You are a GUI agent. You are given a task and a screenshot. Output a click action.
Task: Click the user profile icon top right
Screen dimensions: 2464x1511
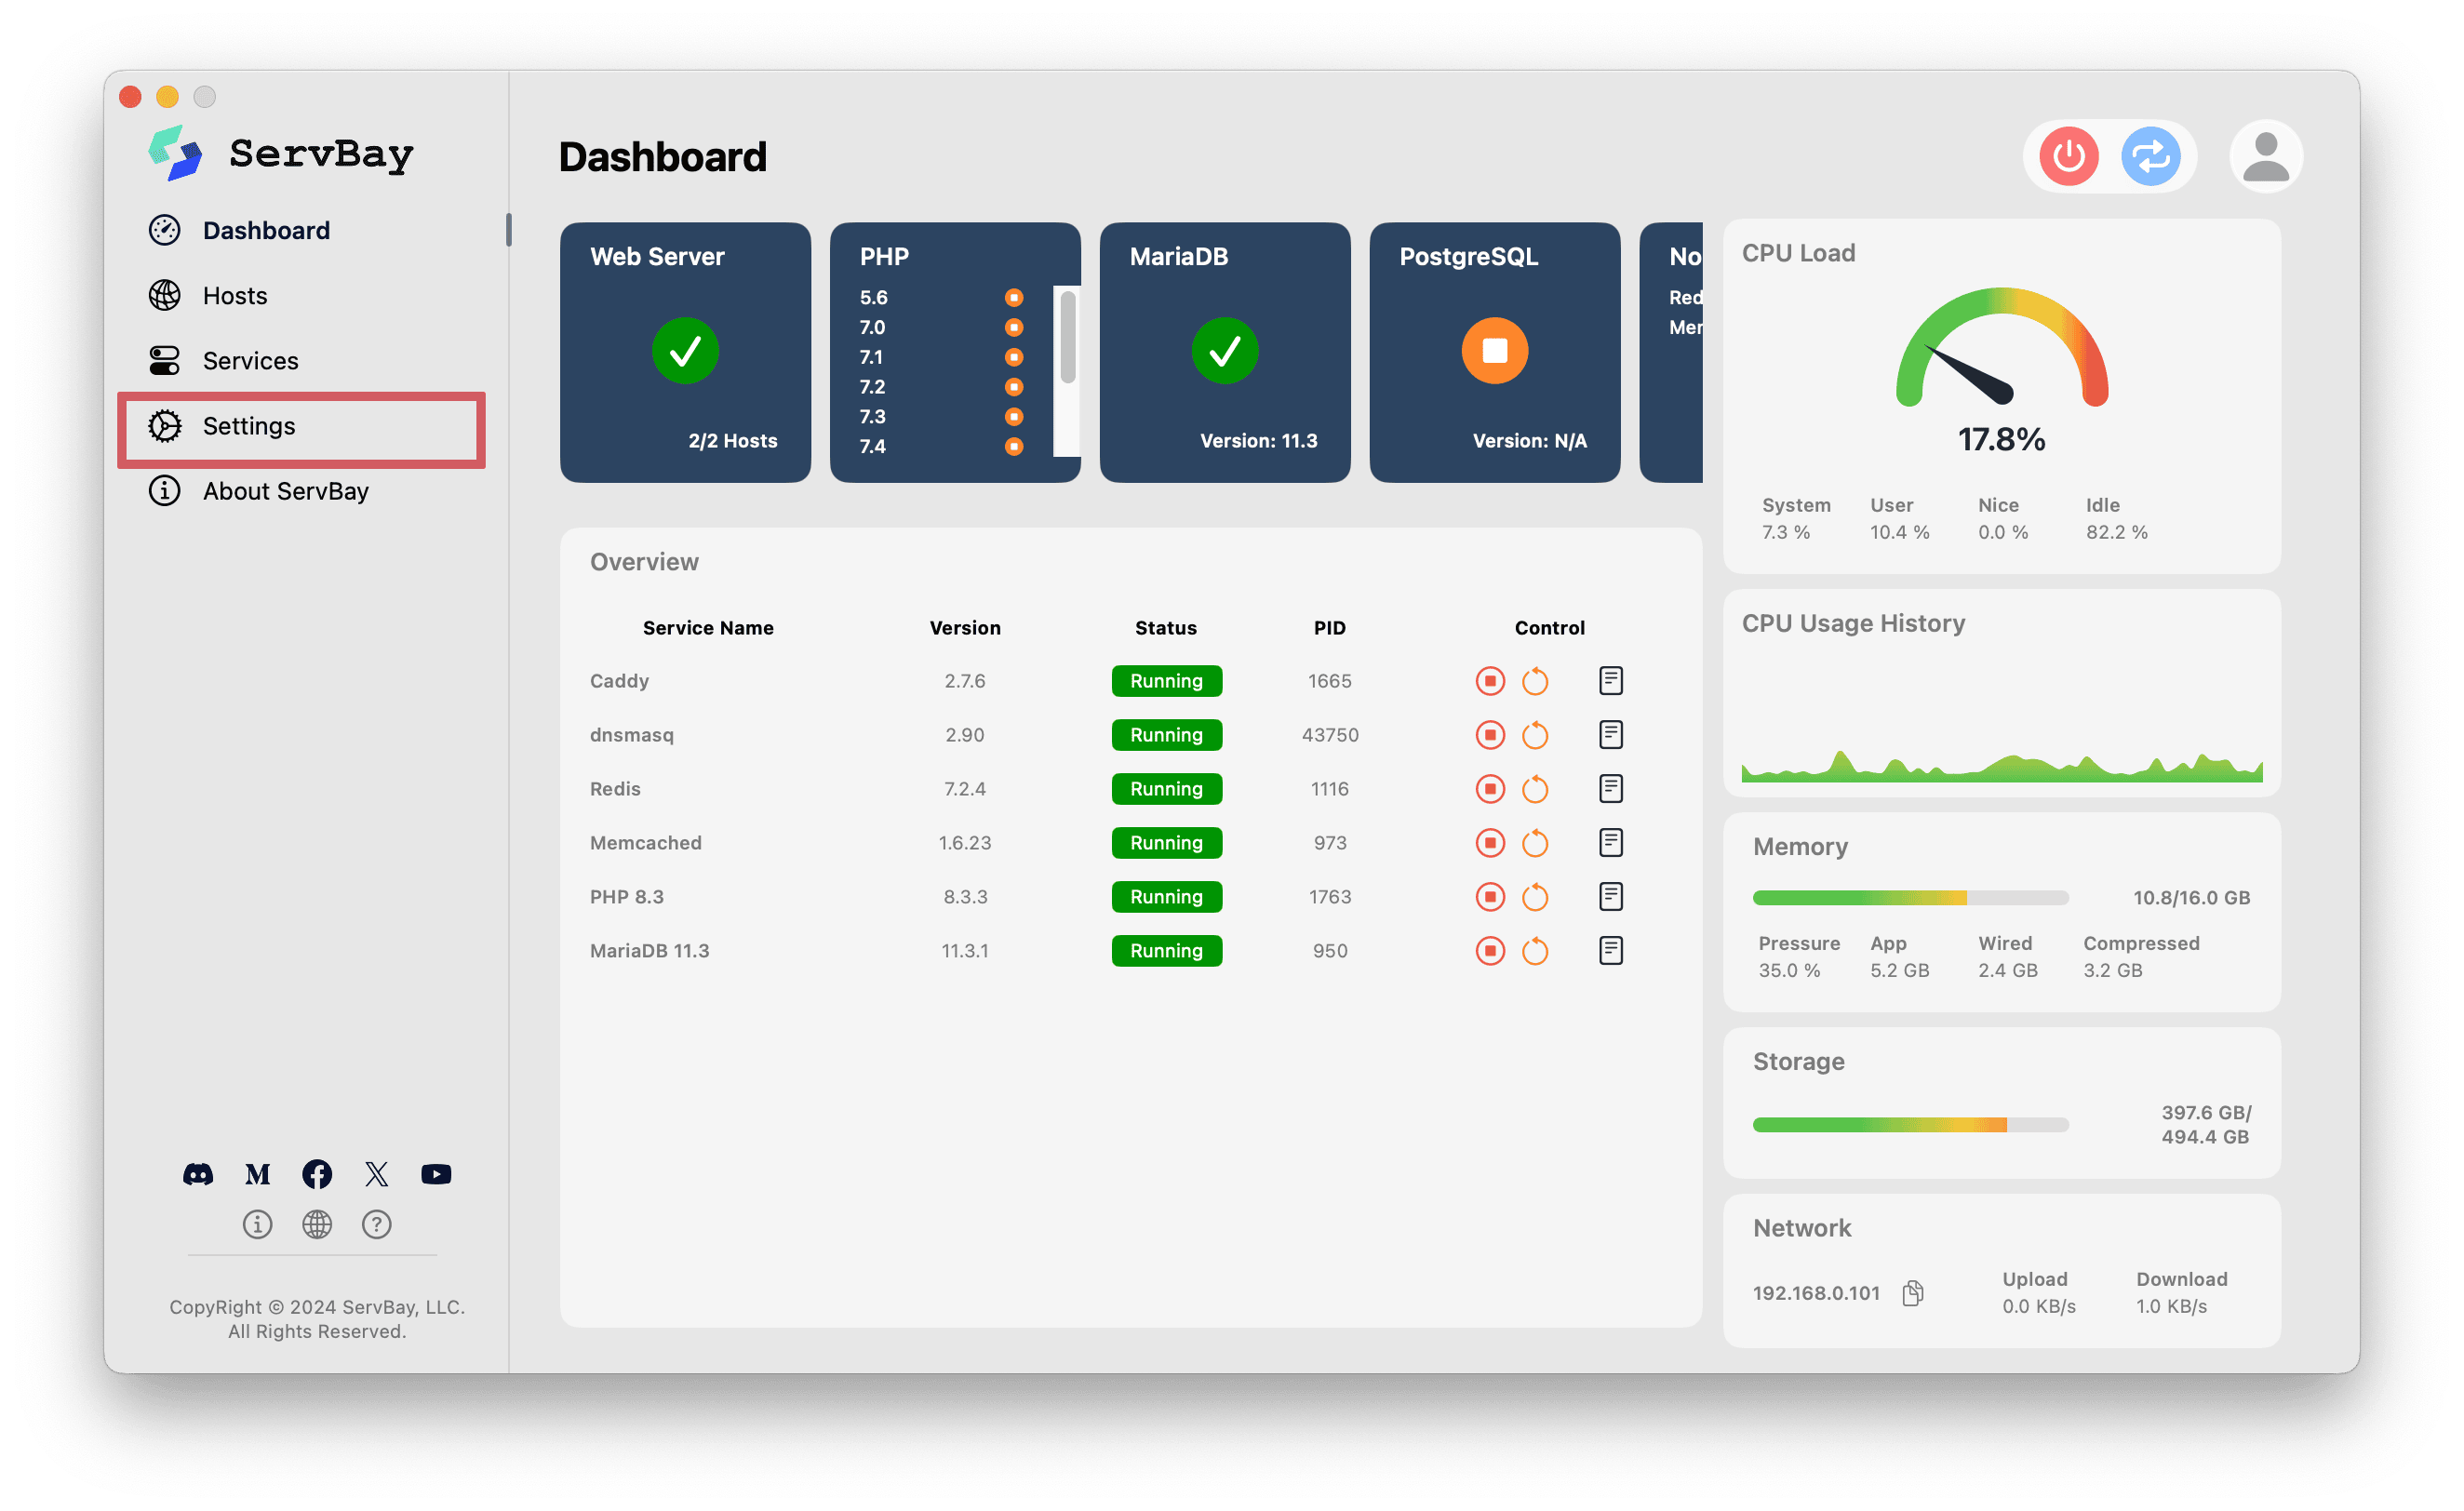tap(2261, 156)
